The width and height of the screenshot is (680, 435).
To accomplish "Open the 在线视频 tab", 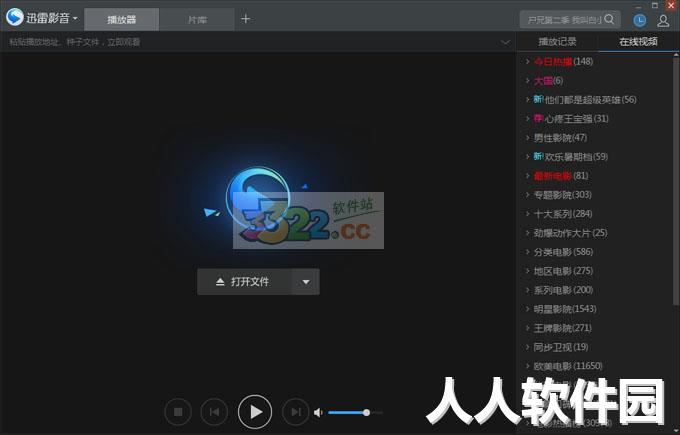I will pos(638,42).
